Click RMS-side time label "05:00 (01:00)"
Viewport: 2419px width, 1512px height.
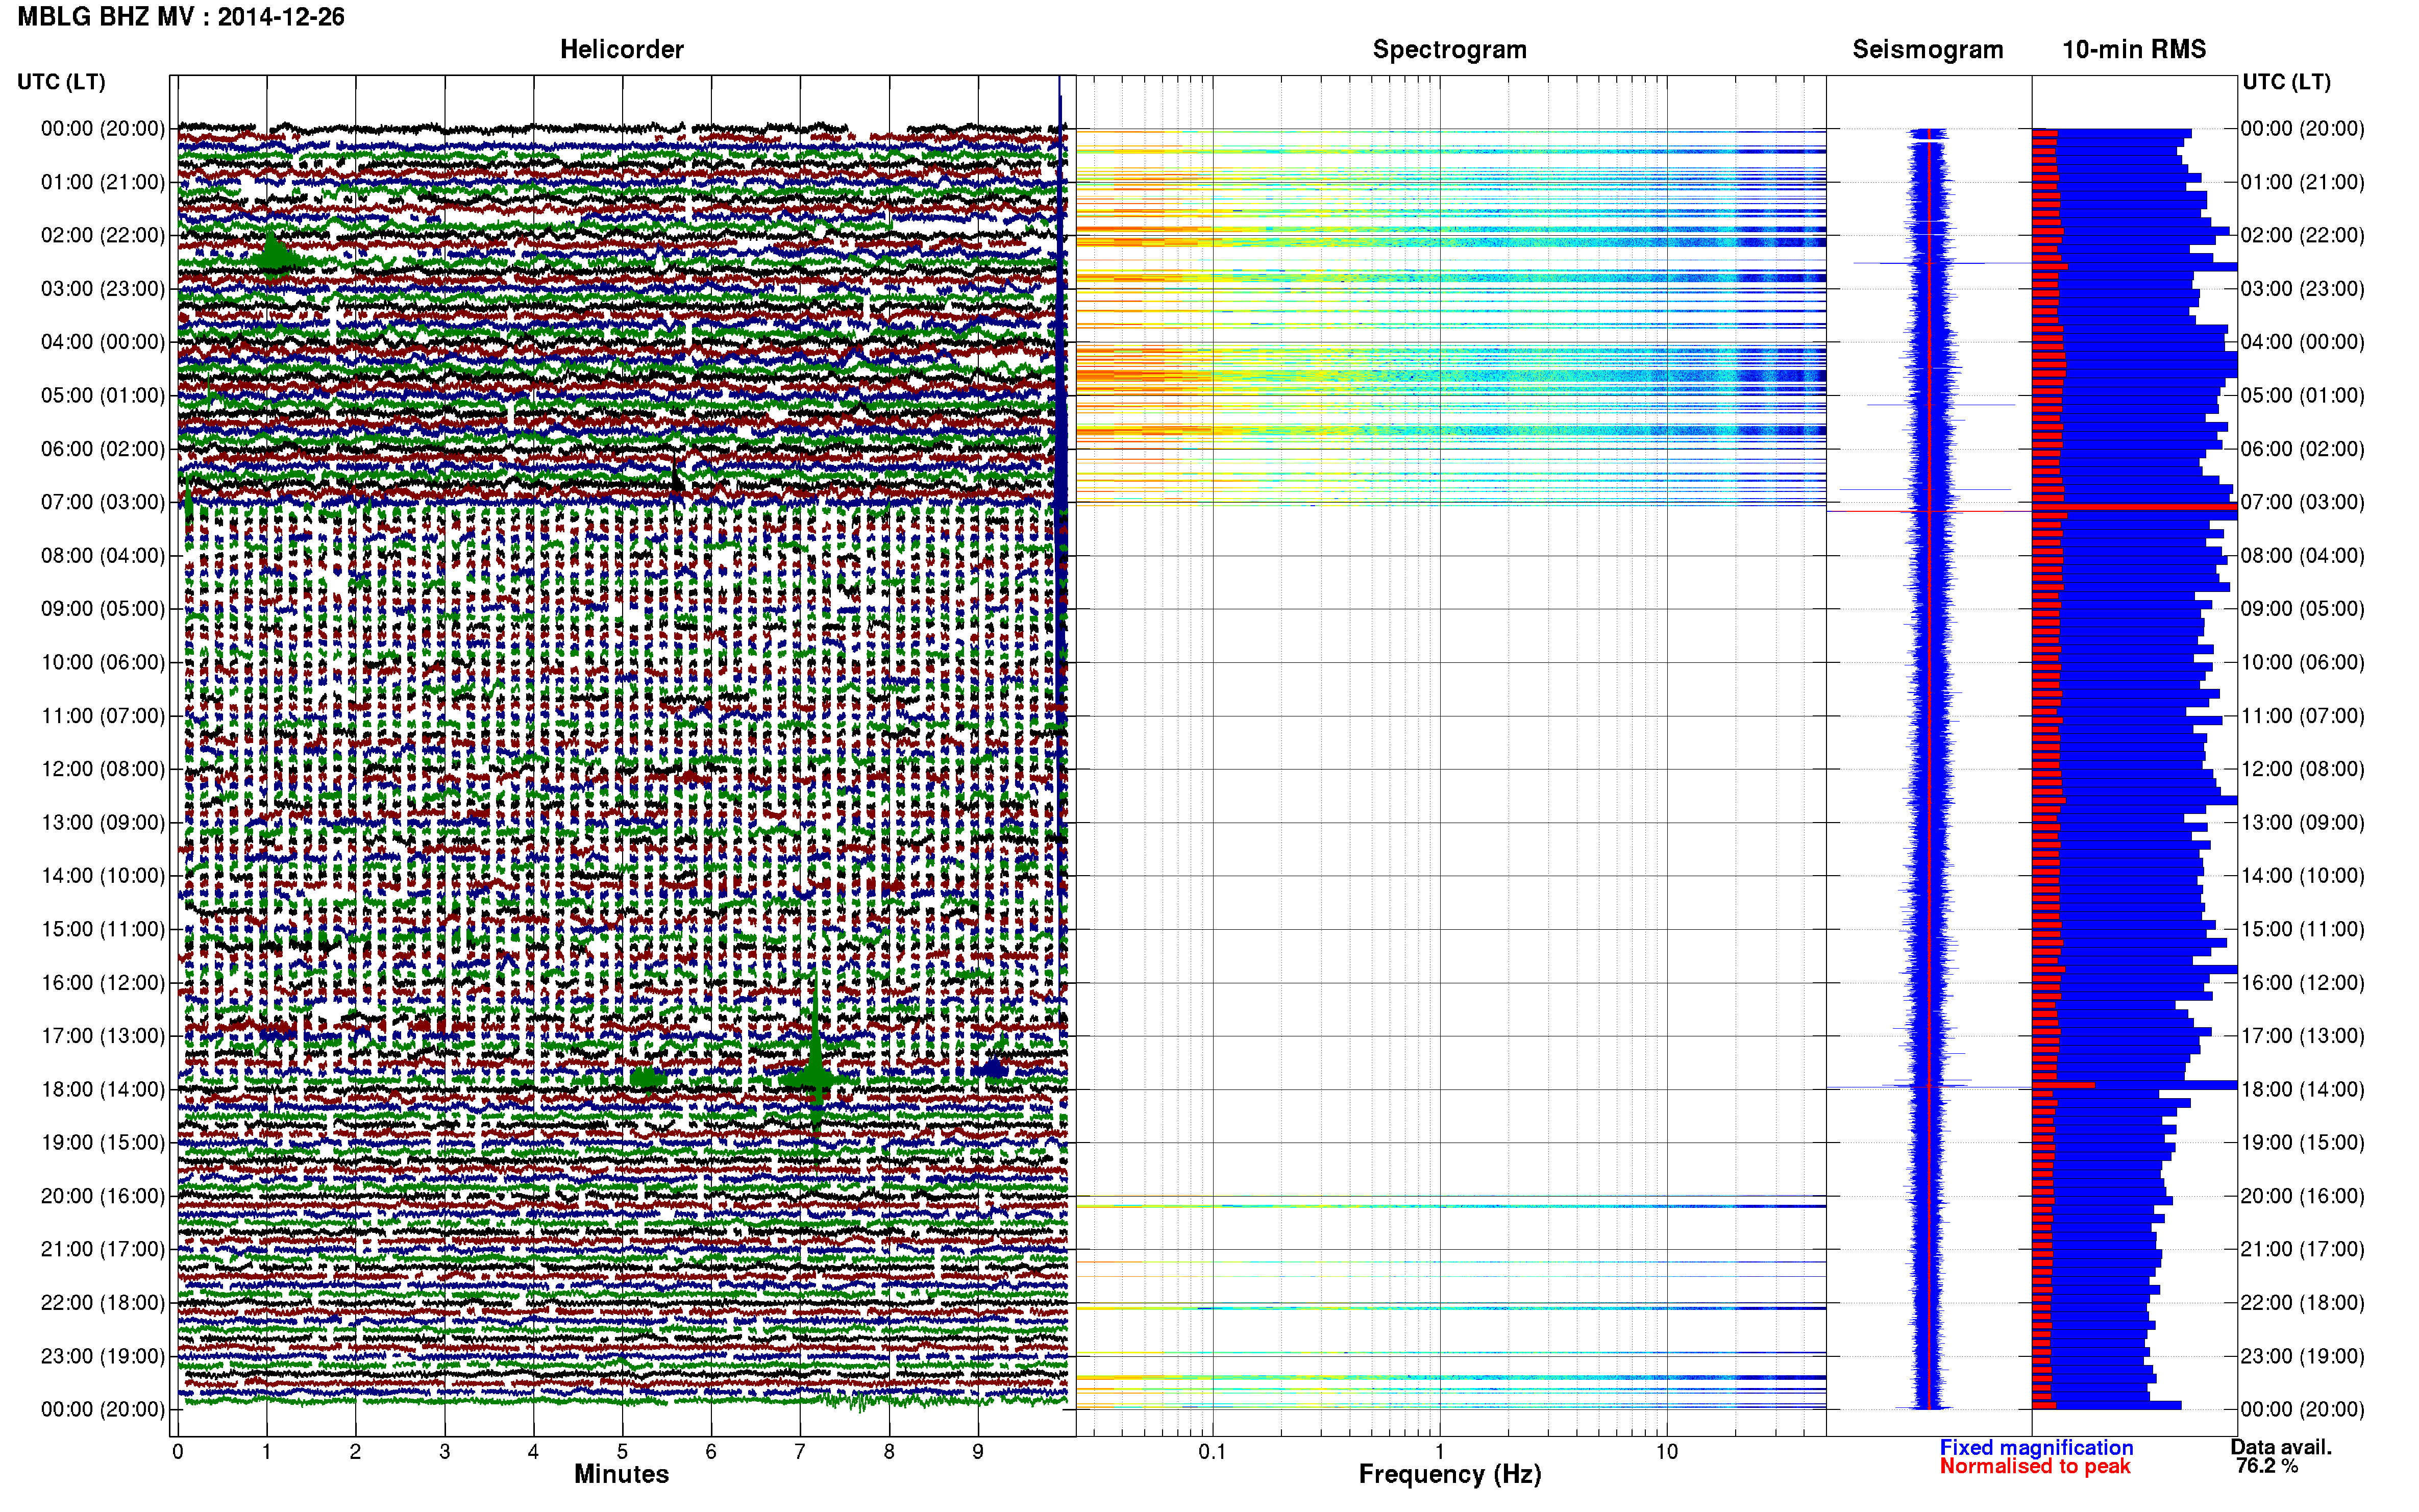[x=2302, y=395]
